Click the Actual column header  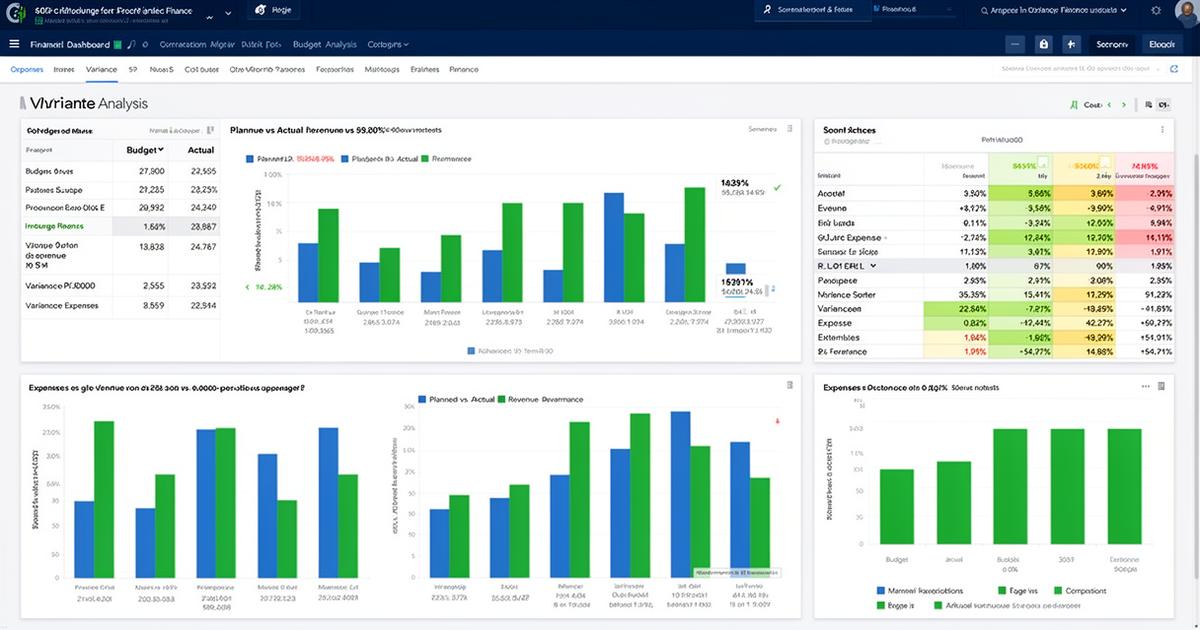[x=201, y=150]
